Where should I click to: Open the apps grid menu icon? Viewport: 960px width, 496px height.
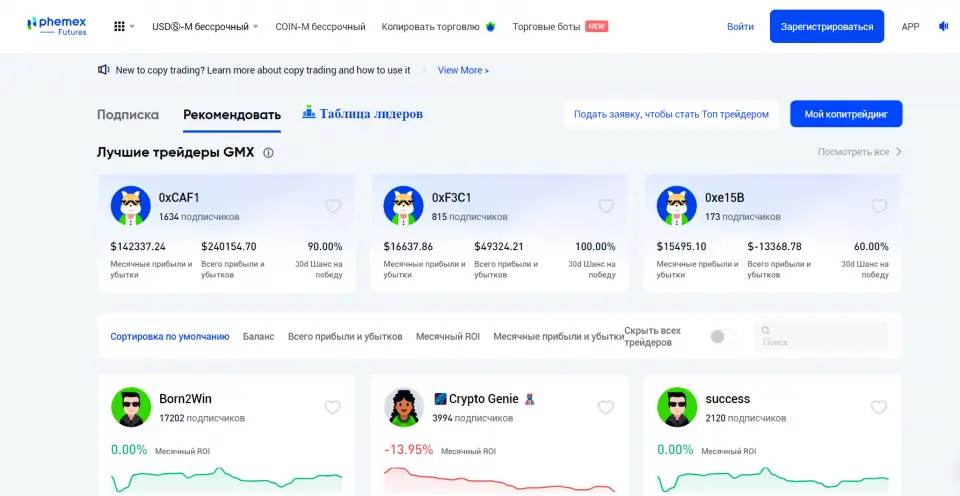pyautogui.click(x=119, y=27)
